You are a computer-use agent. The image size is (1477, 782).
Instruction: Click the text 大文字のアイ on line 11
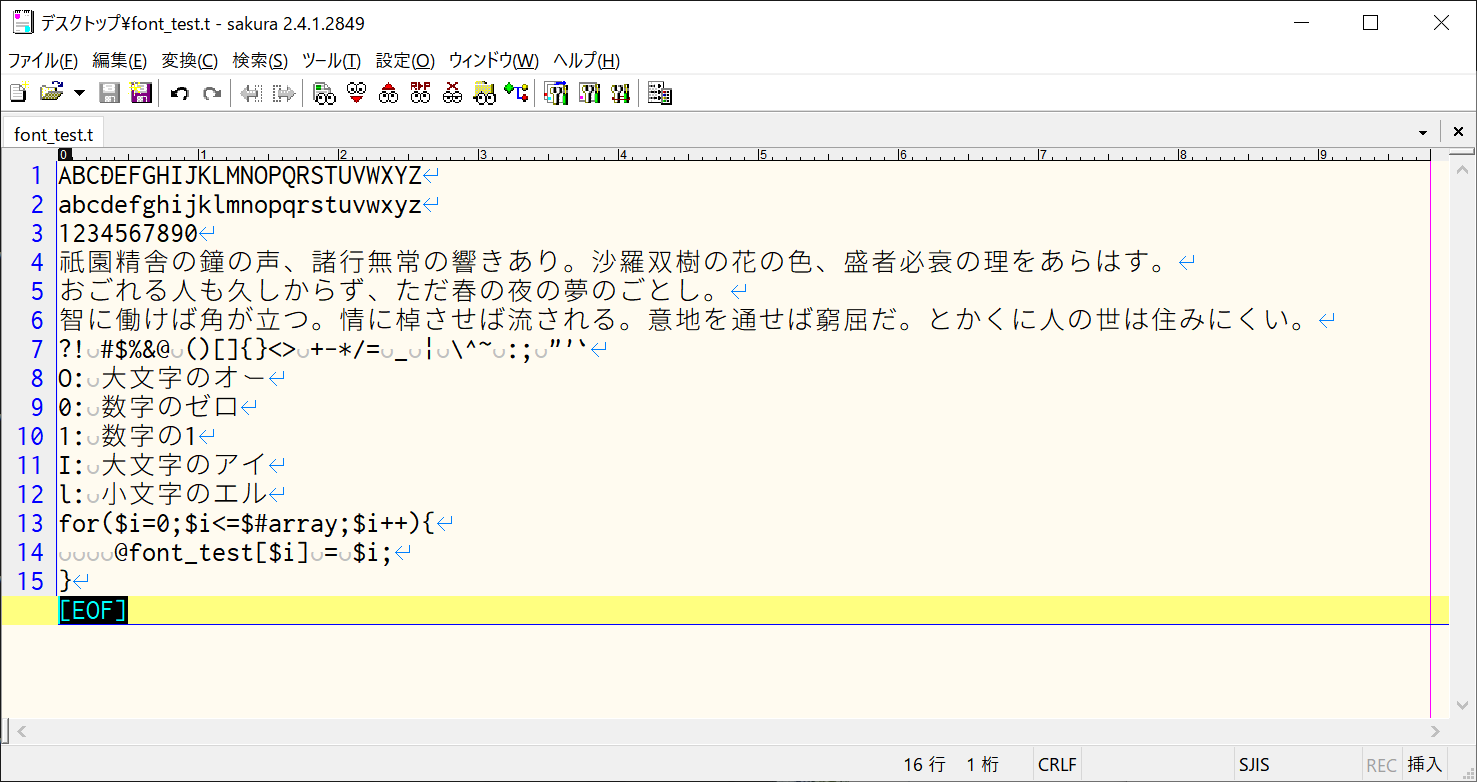pos(184,465)
